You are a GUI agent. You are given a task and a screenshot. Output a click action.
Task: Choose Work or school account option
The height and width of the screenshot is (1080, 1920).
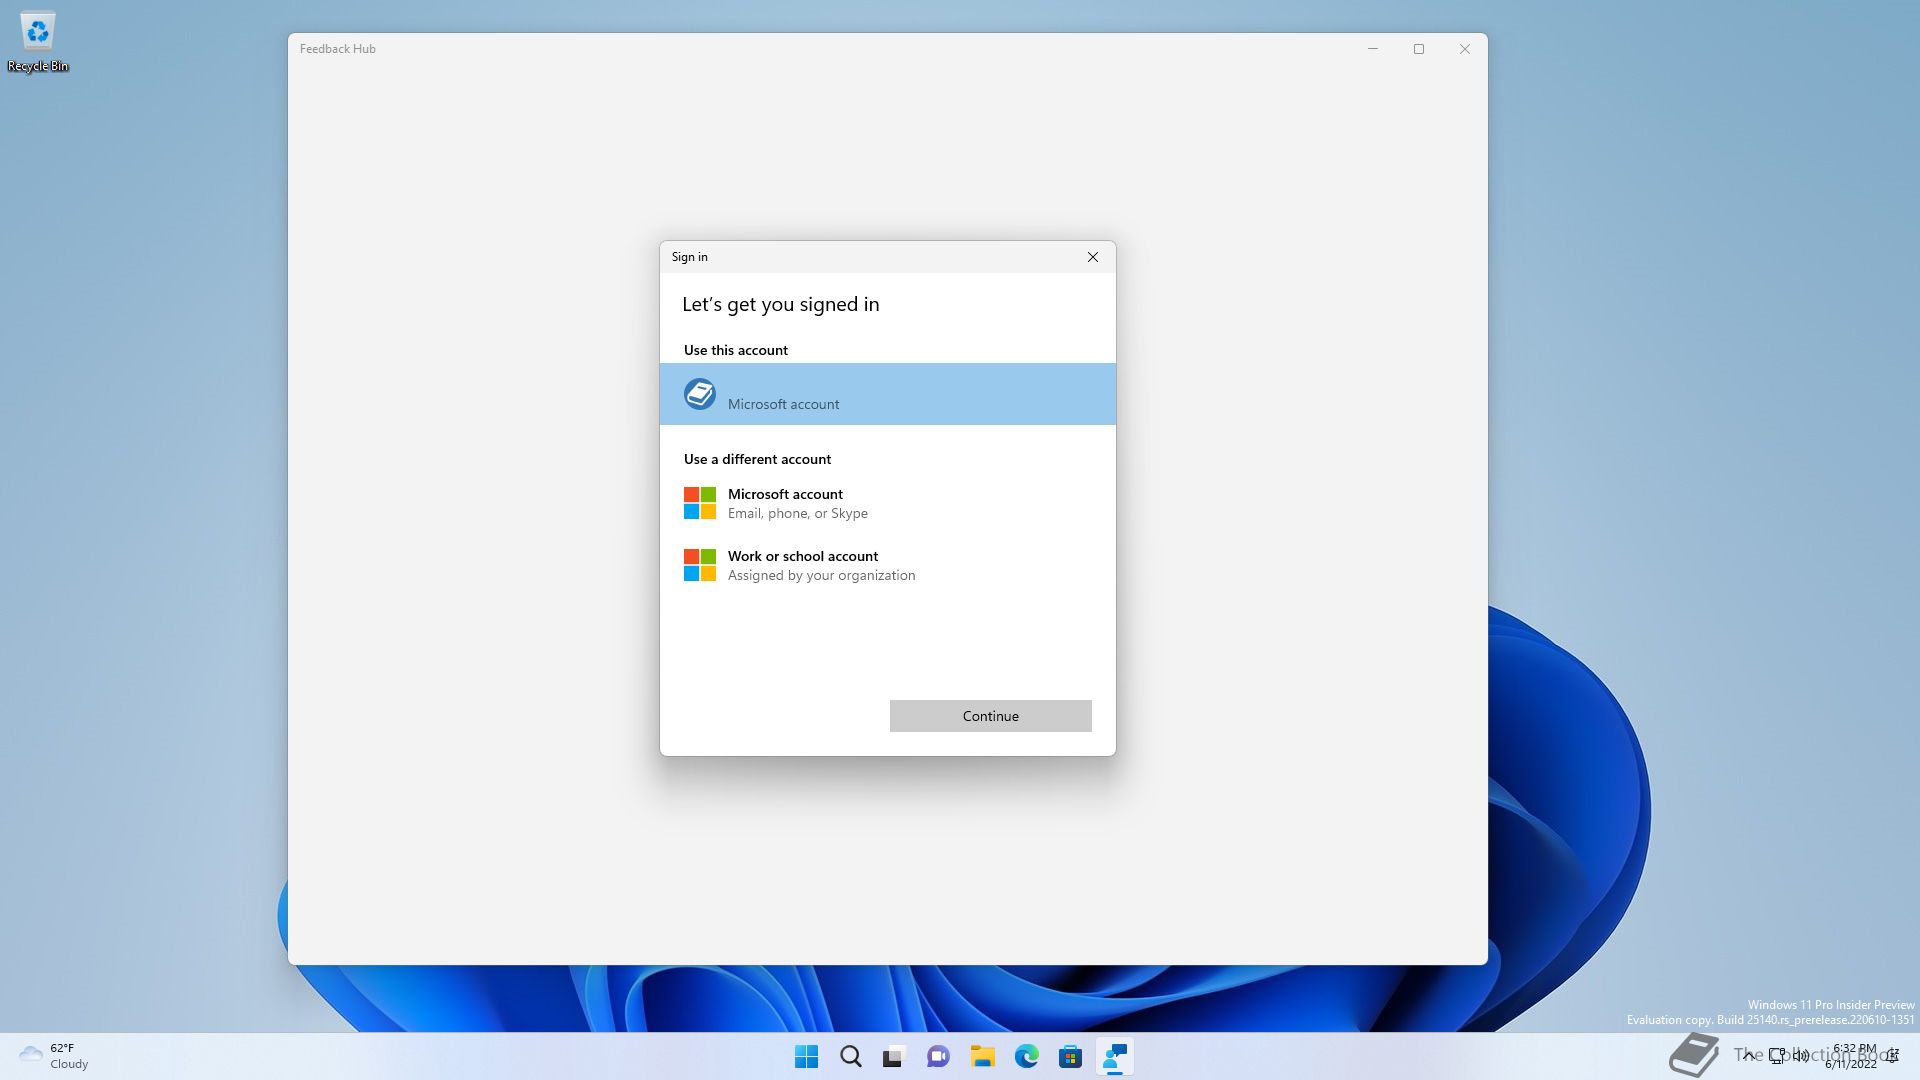887,565
